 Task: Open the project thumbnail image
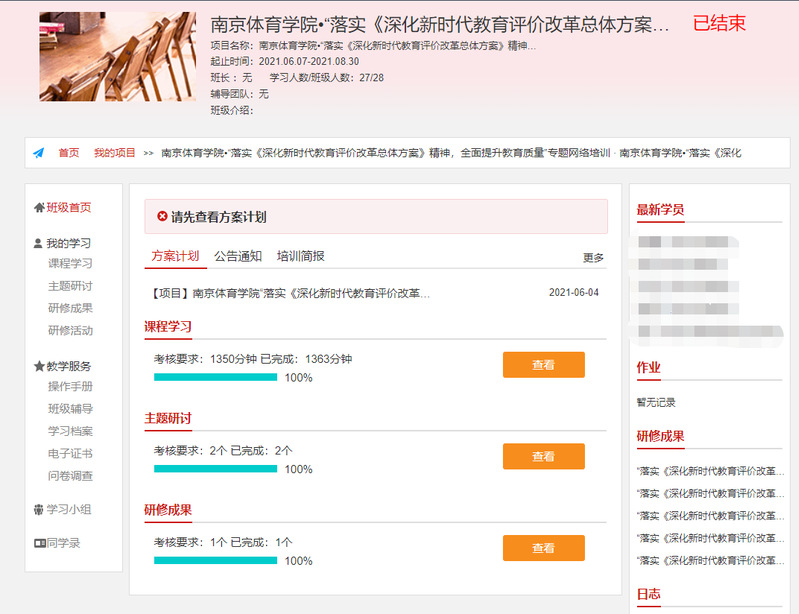(118, 57)
